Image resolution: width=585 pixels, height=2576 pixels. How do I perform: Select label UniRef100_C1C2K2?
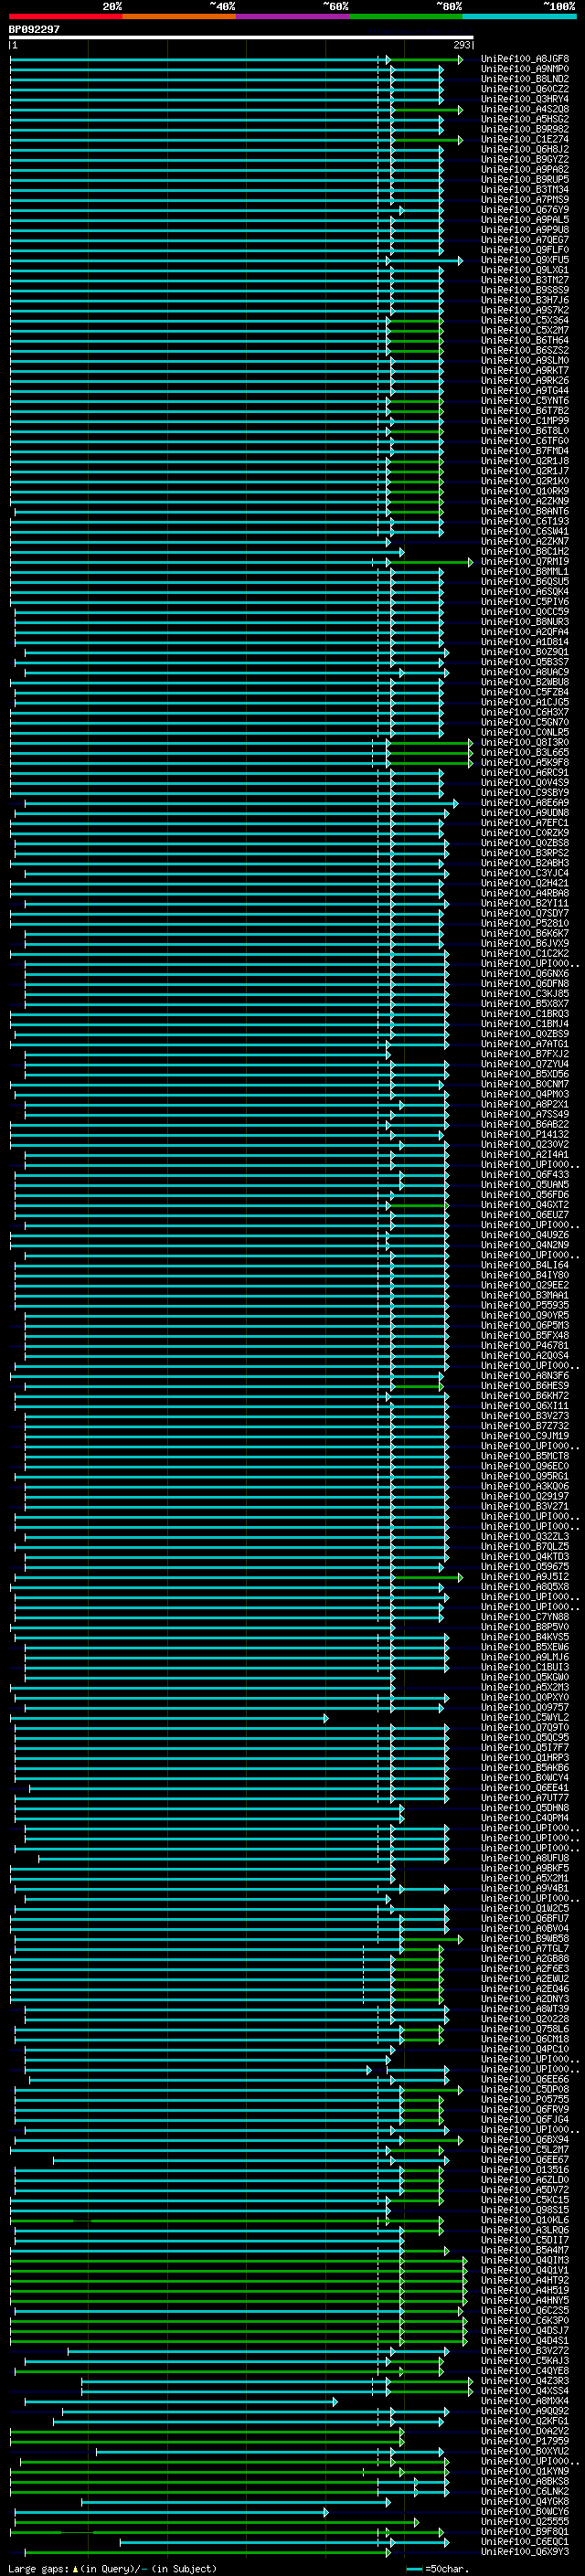coord(525,953)
